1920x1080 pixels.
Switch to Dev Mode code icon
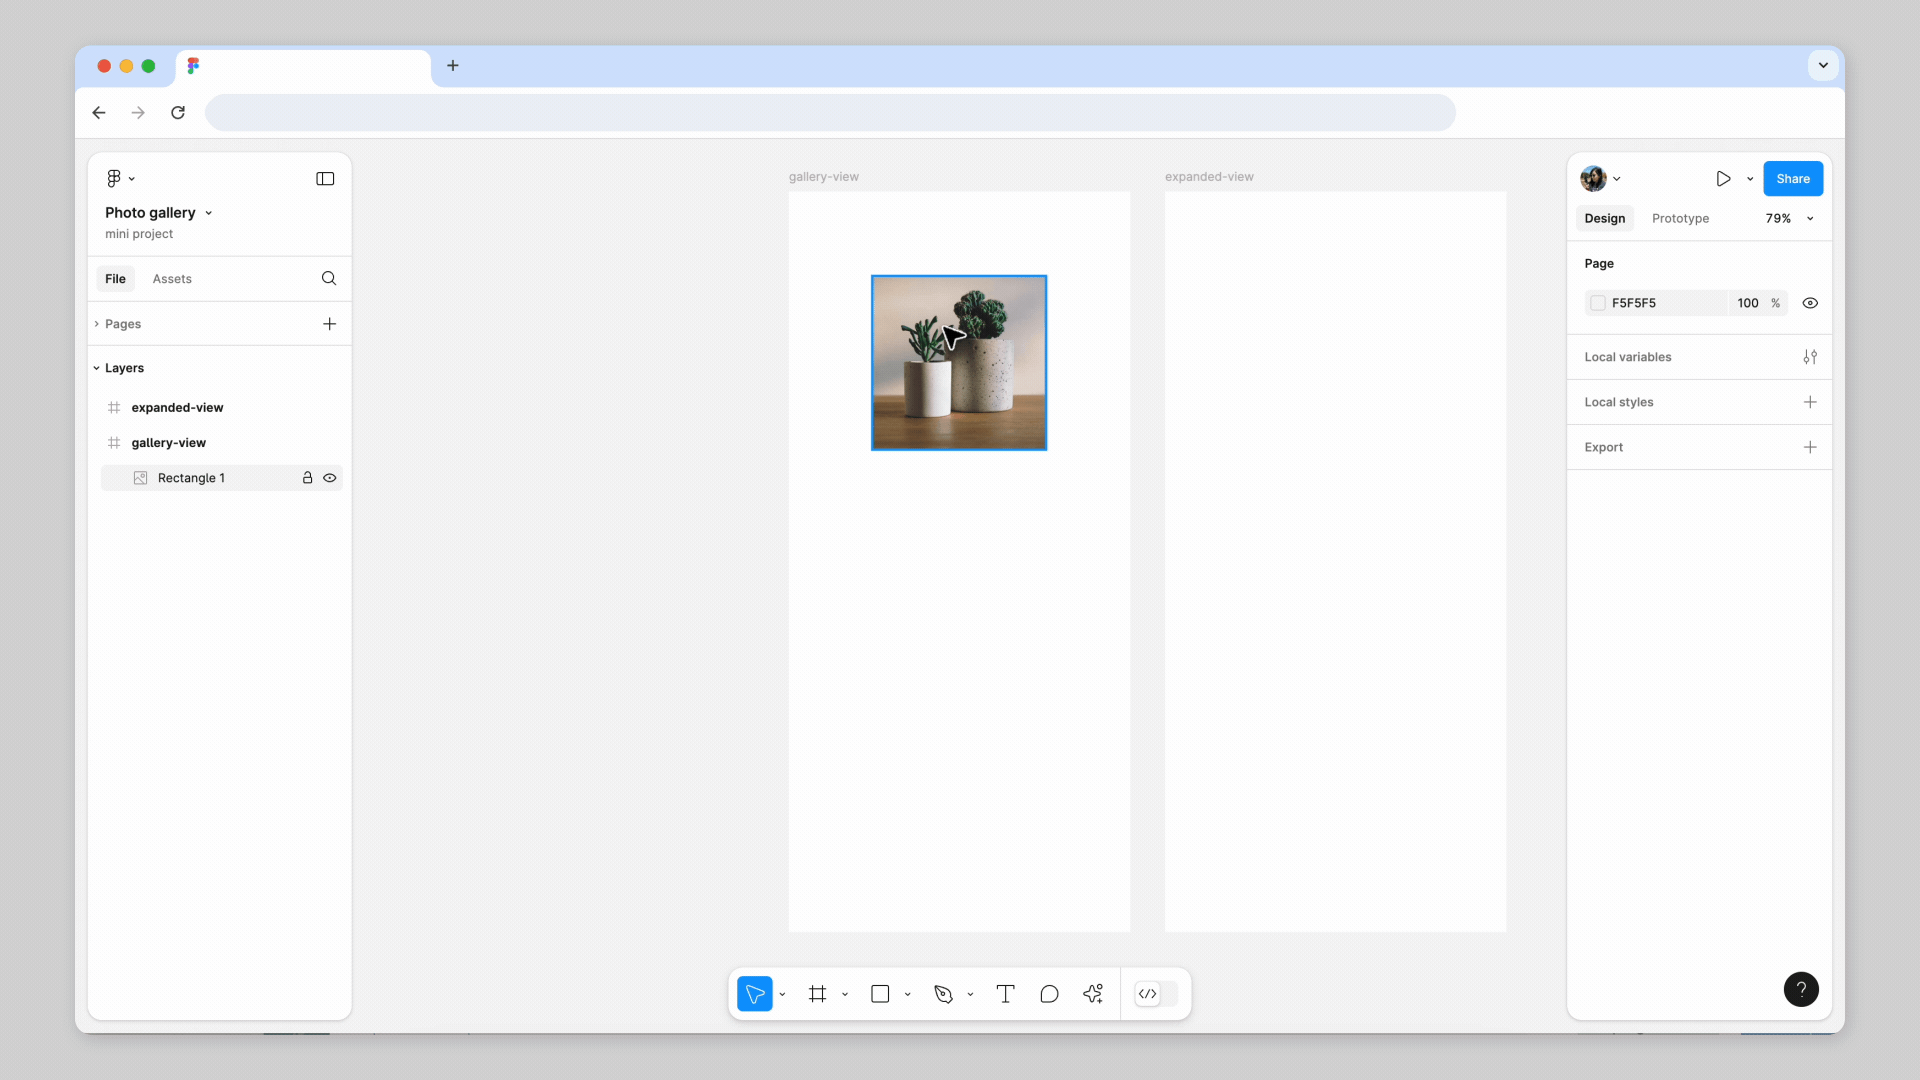pyautogui.click(x=1148, y=994)
